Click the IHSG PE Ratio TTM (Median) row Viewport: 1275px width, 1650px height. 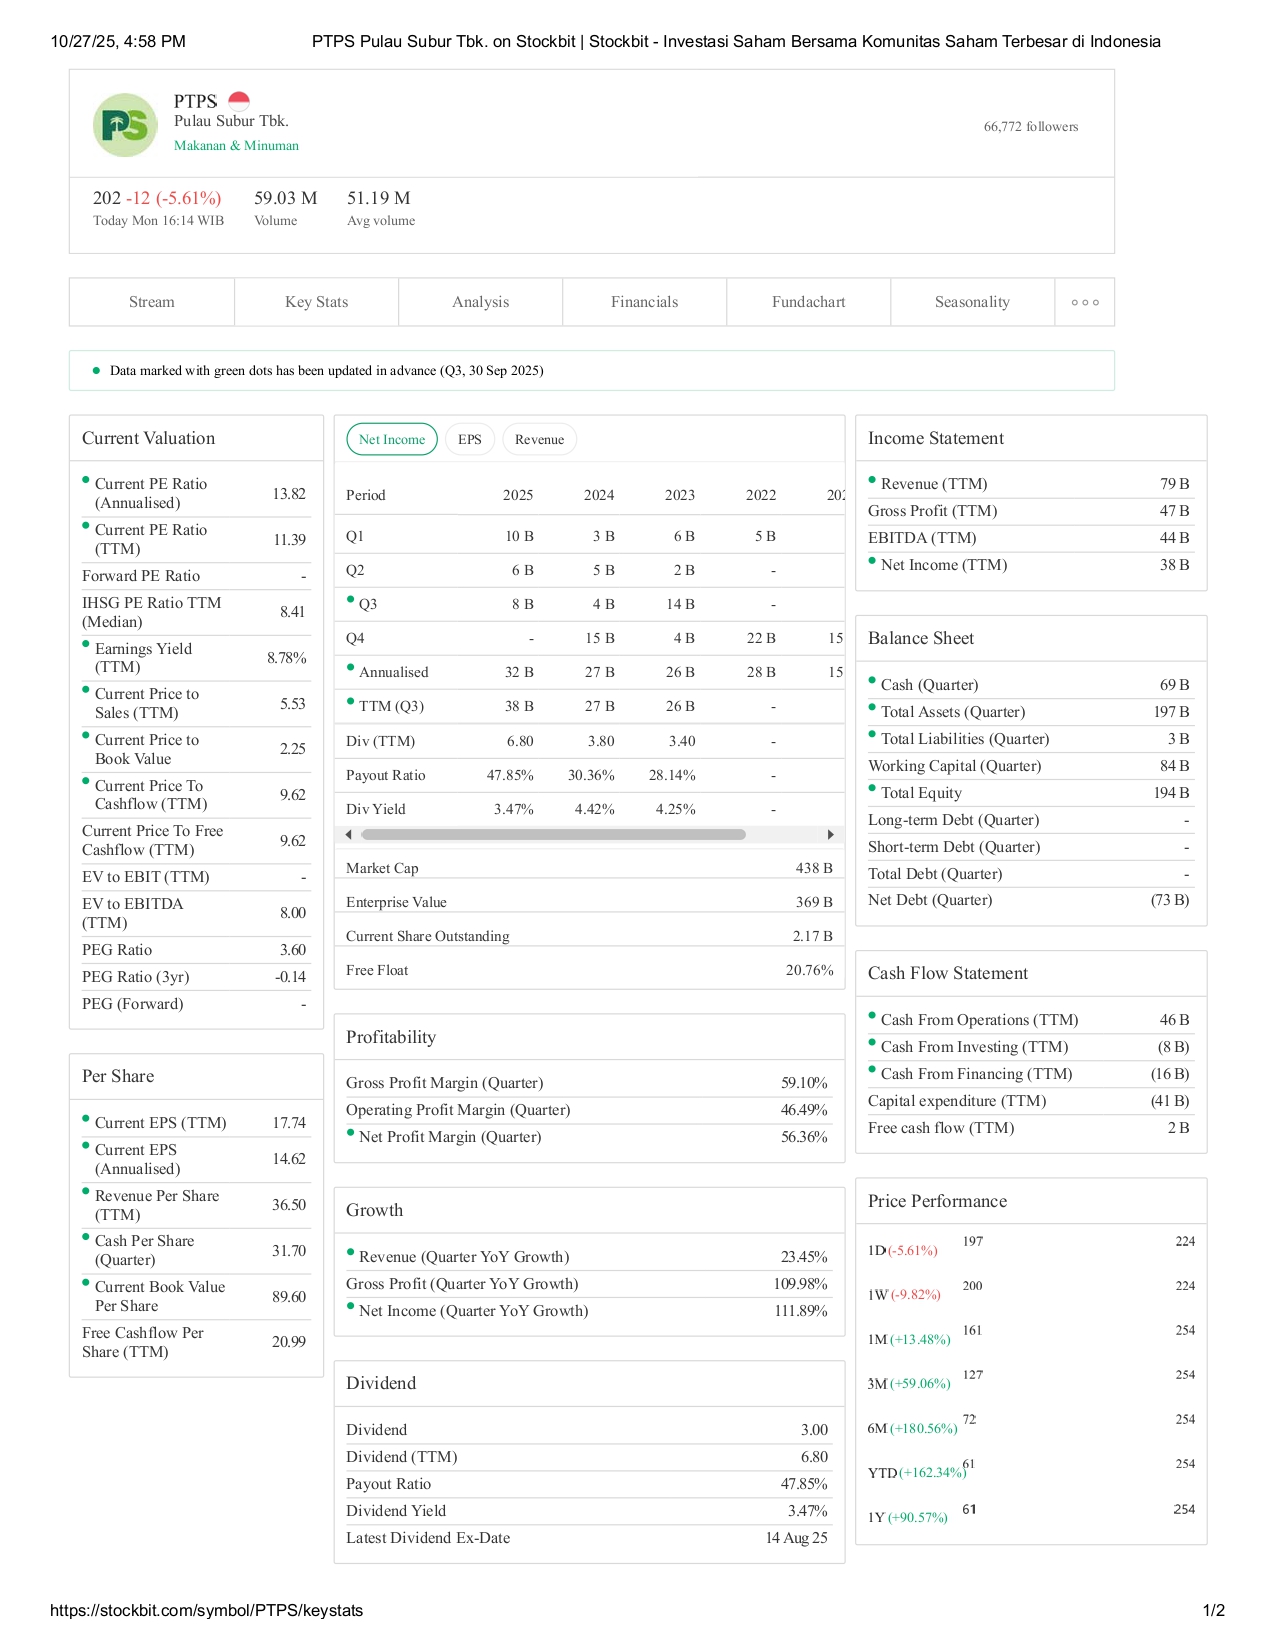click(196, 612)
